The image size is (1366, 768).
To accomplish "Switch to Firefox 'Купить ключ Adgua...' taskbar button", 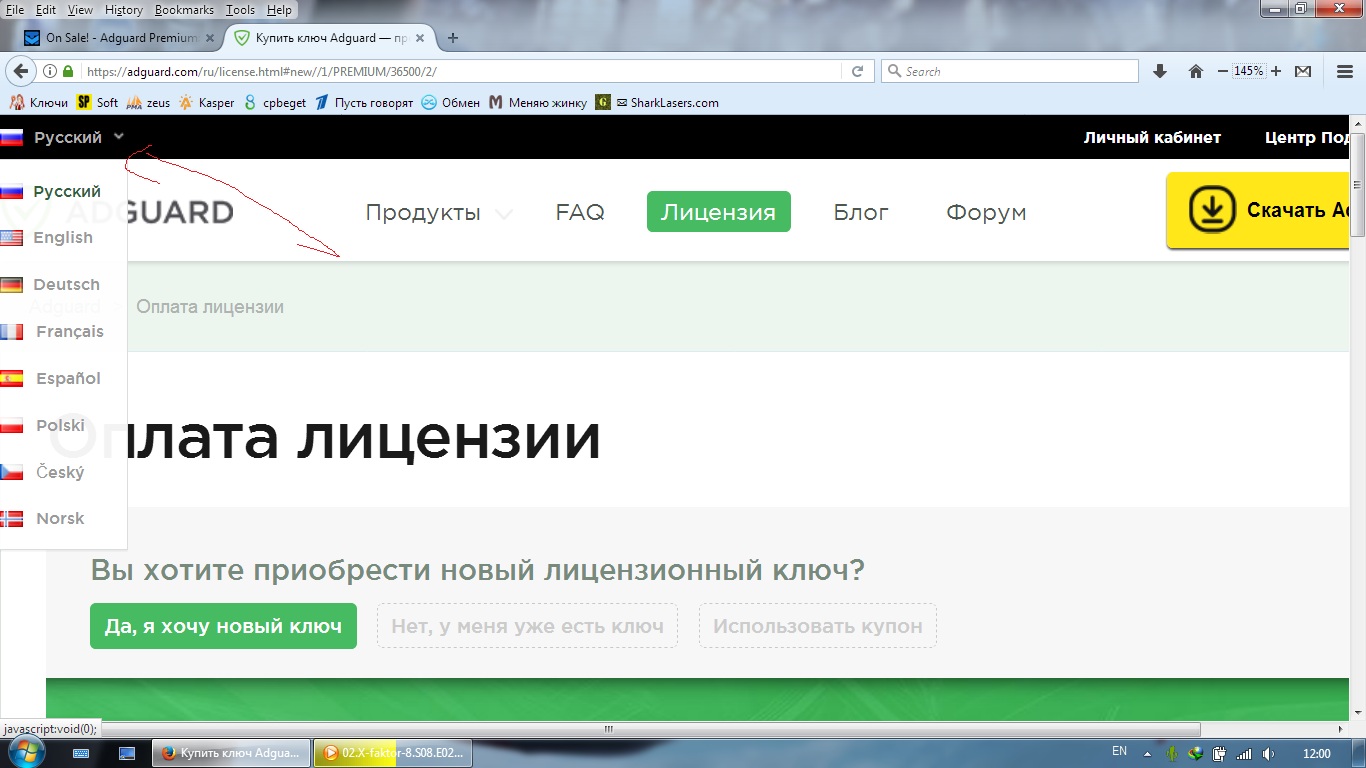I will tap(231, 753).
